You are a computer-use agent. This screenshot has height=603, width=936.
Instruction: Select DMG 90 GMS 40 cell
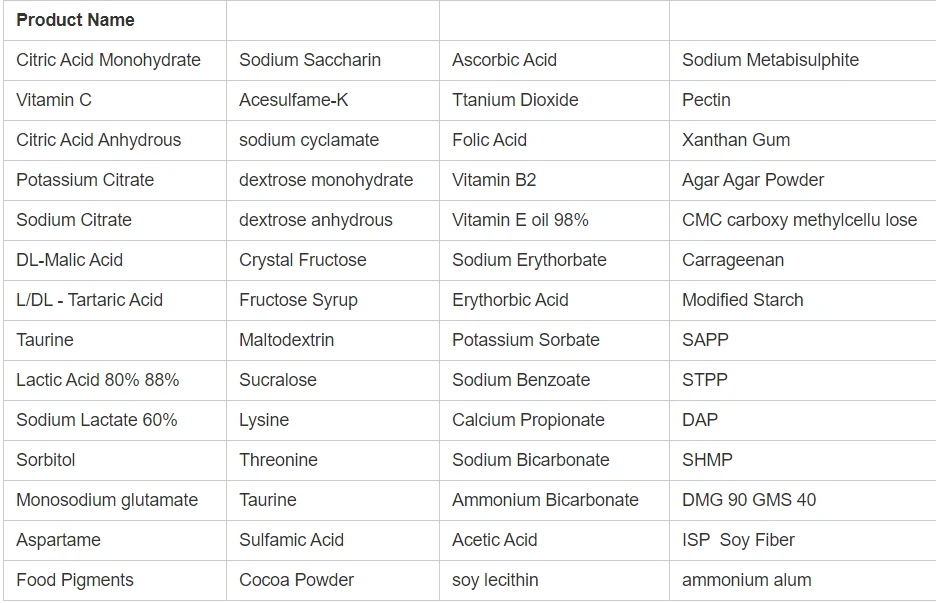tap(749, 500)
